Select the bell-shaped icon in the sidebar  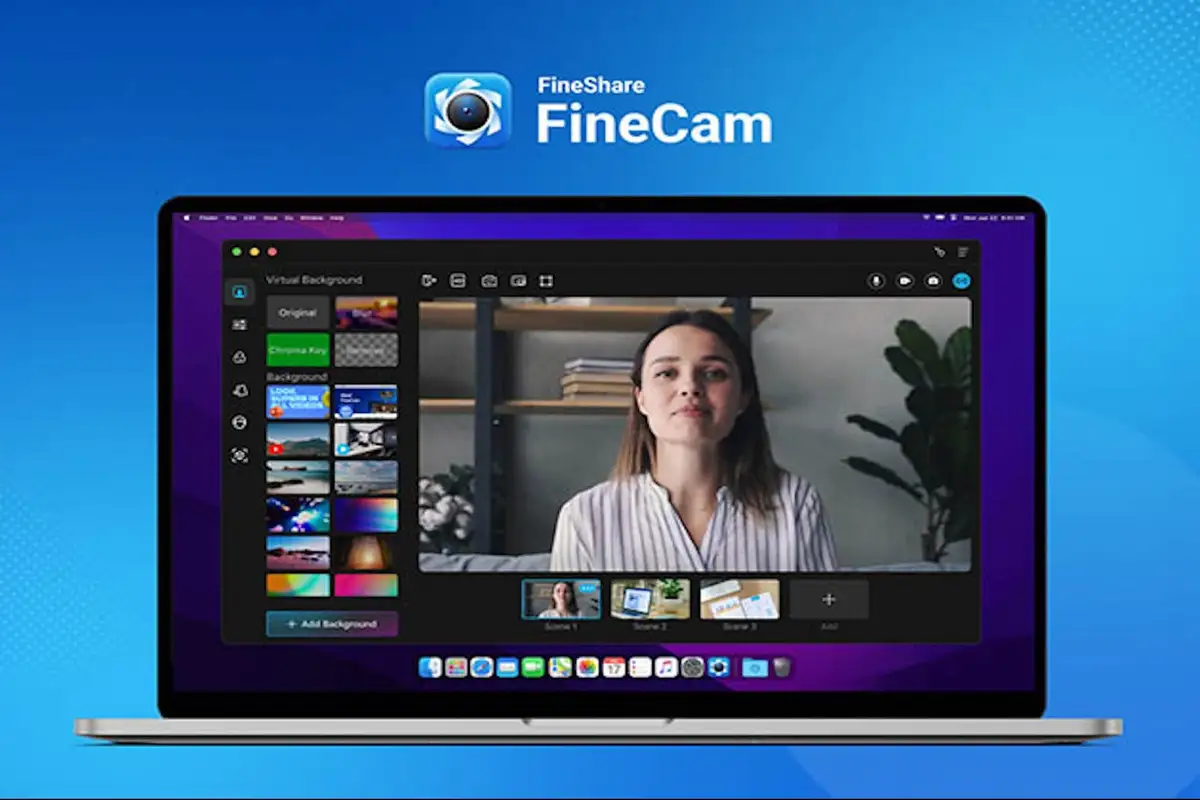click(x=239, y=390)
